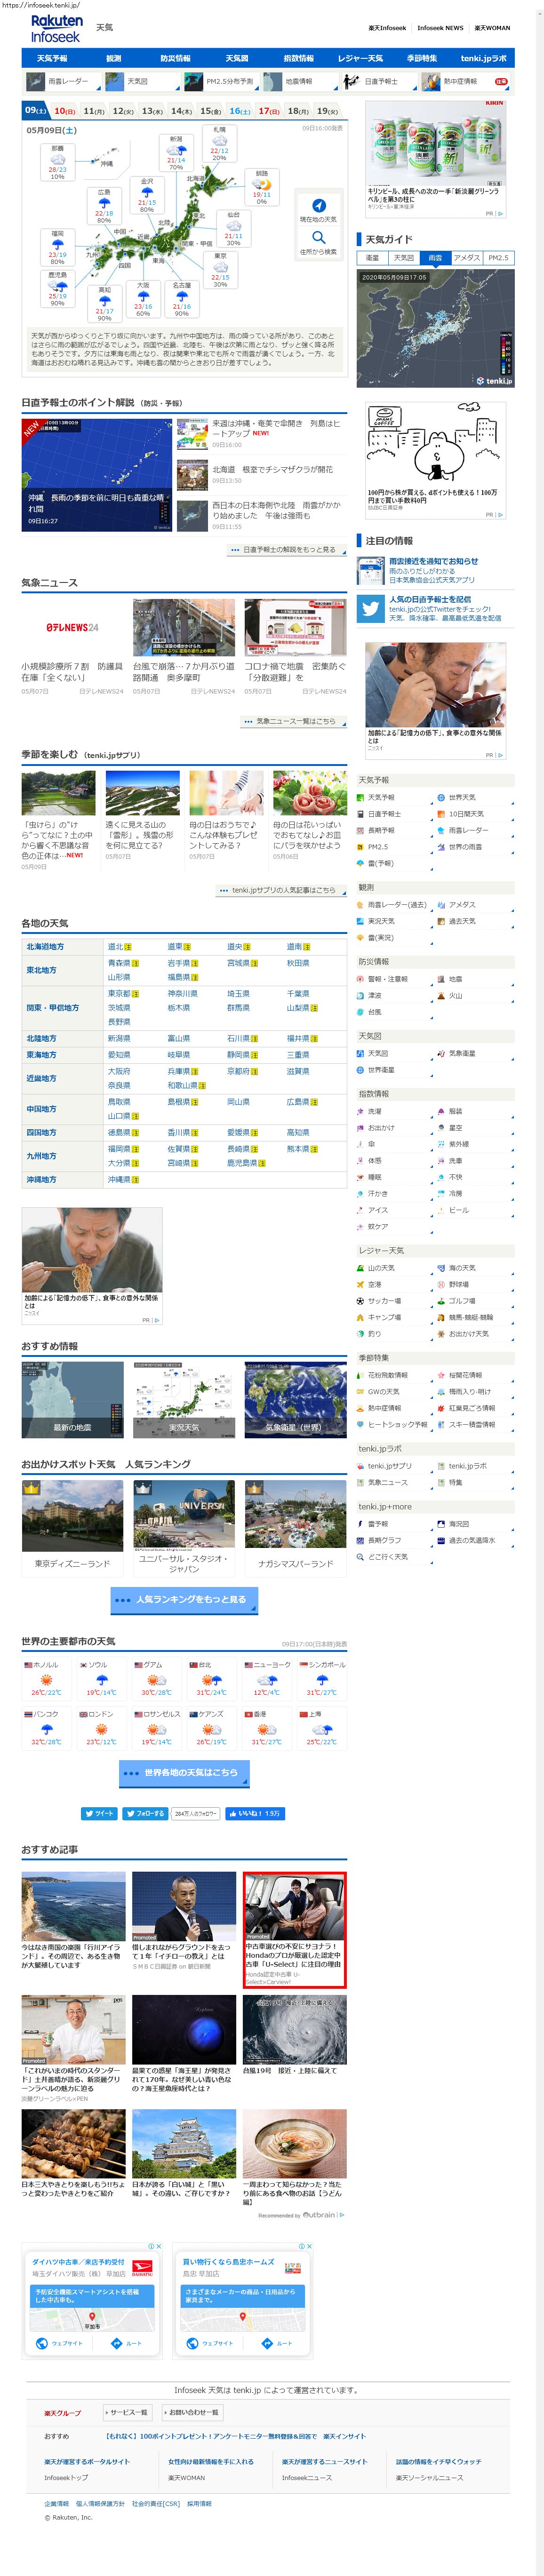Click 世界各地の天気はこちら button
This screenshot has height=2576, width=544.
pyautogui.click(x=184, y=1773)
